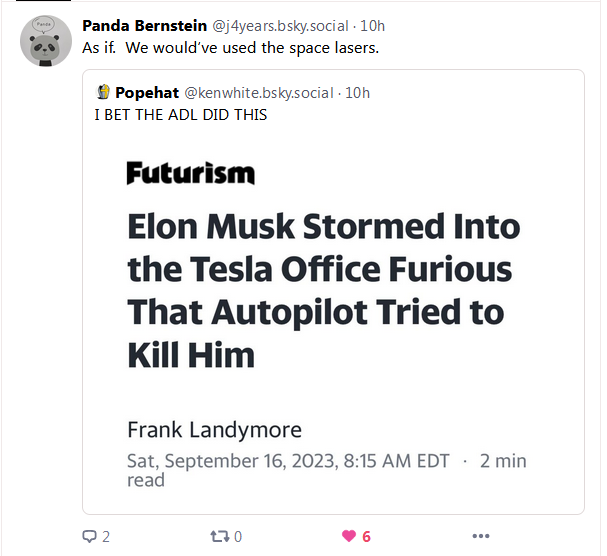Visit @j4years.bsky.social handle

tap(280, 26)
